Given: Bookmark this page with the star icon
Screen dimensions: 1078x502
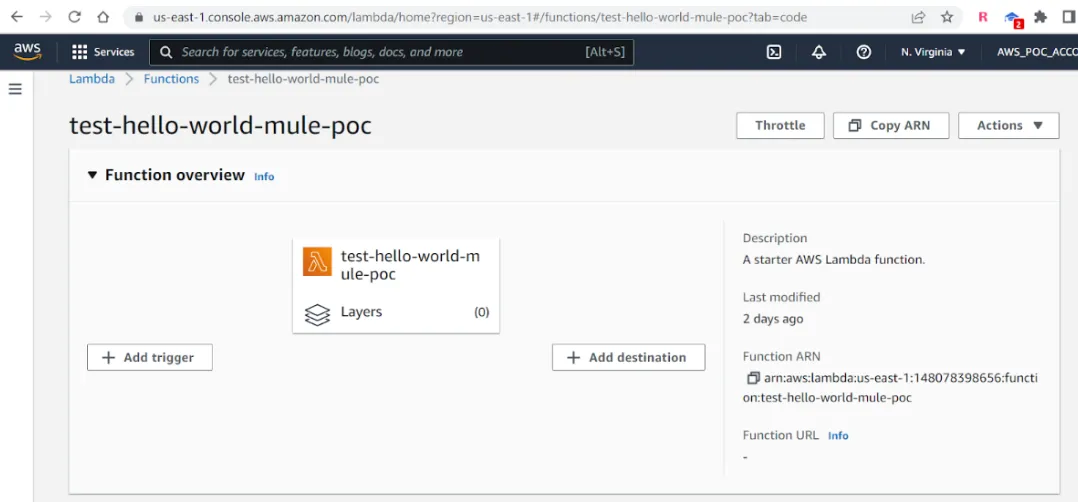Looking at the screenshot, I should click(947, 17).
